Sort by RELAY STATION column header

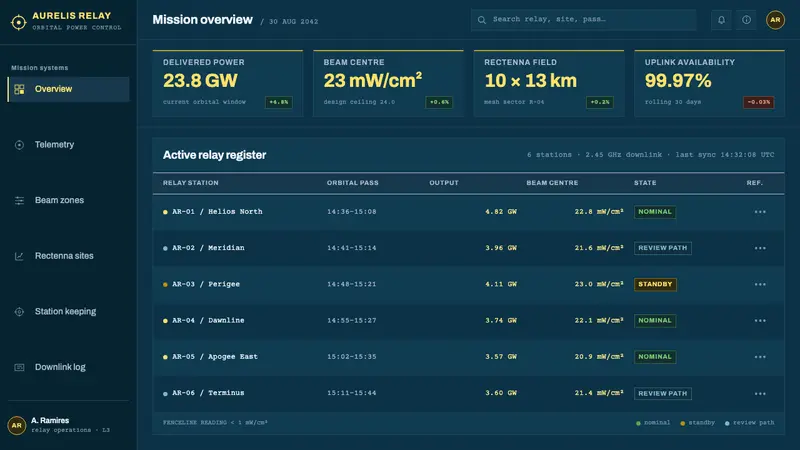click(190, 183)
